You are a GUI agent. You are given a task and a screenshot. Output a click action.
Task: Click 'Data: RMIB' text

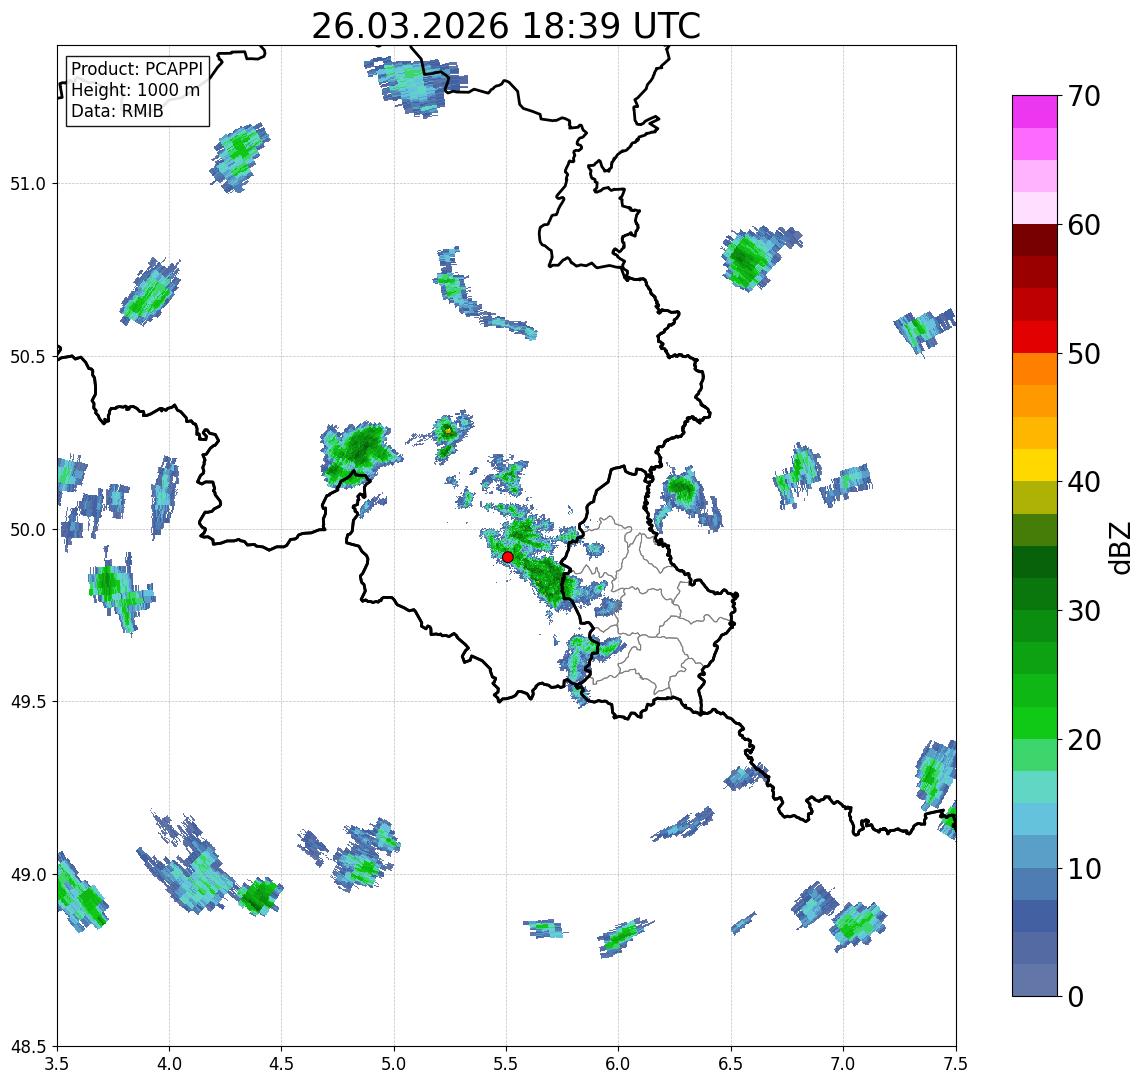pos(117,111)
